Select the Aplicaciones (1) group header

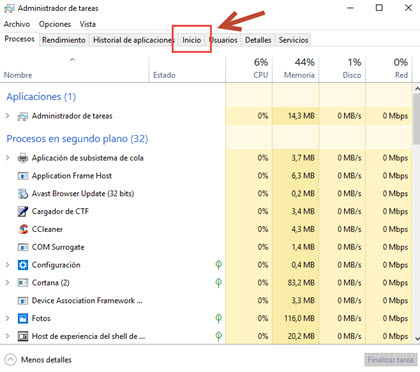point(41,97)
